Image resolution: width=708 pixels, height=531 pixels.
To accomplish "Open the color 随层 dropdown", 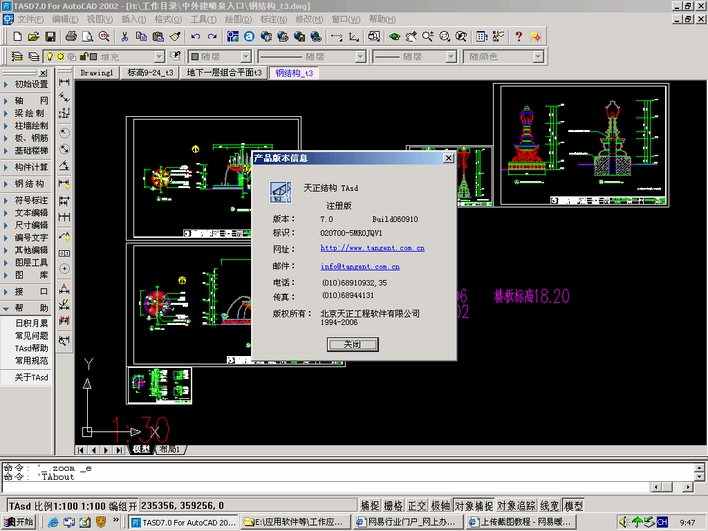I will pyautogui.click(x=246, y=56).
